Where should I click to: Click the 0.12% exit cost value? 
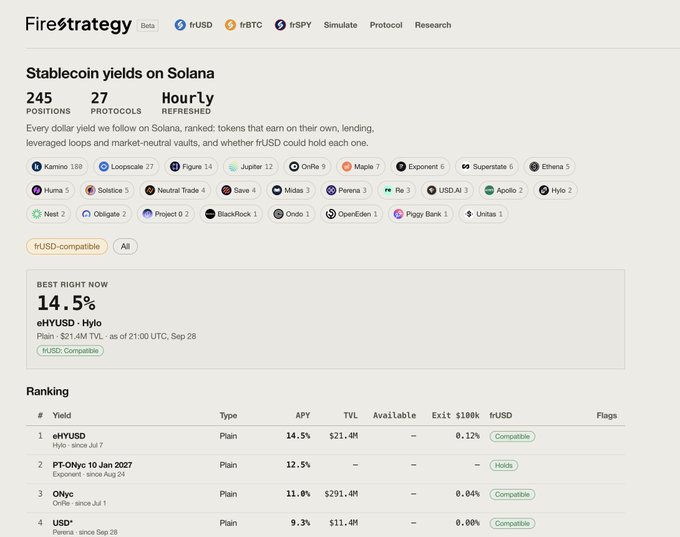point(468,436)
